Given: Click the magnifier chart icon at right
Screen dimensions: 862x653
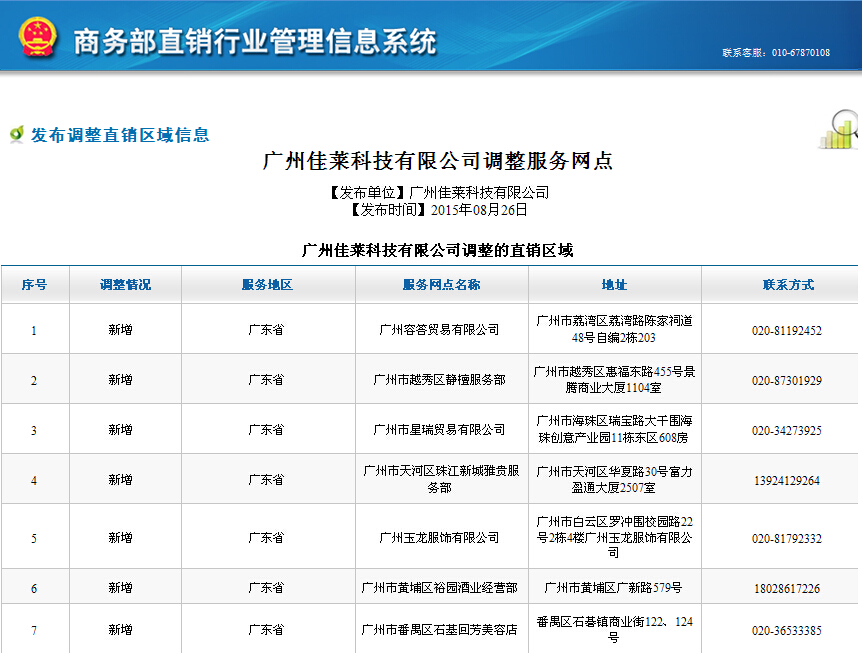Looking at the screenshot, I should [x=838, y=129].
